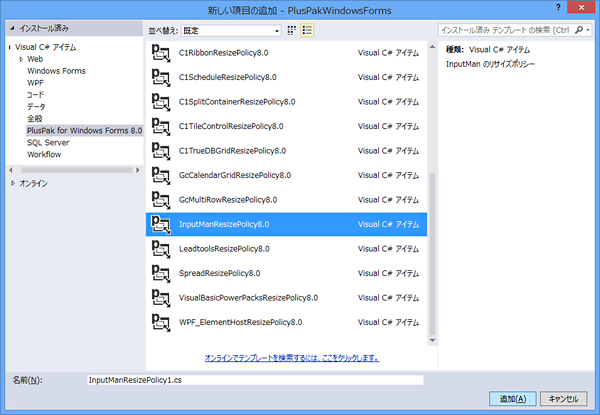Click the template list scroll up arrow
600x415 pixels.
[432, 47]
